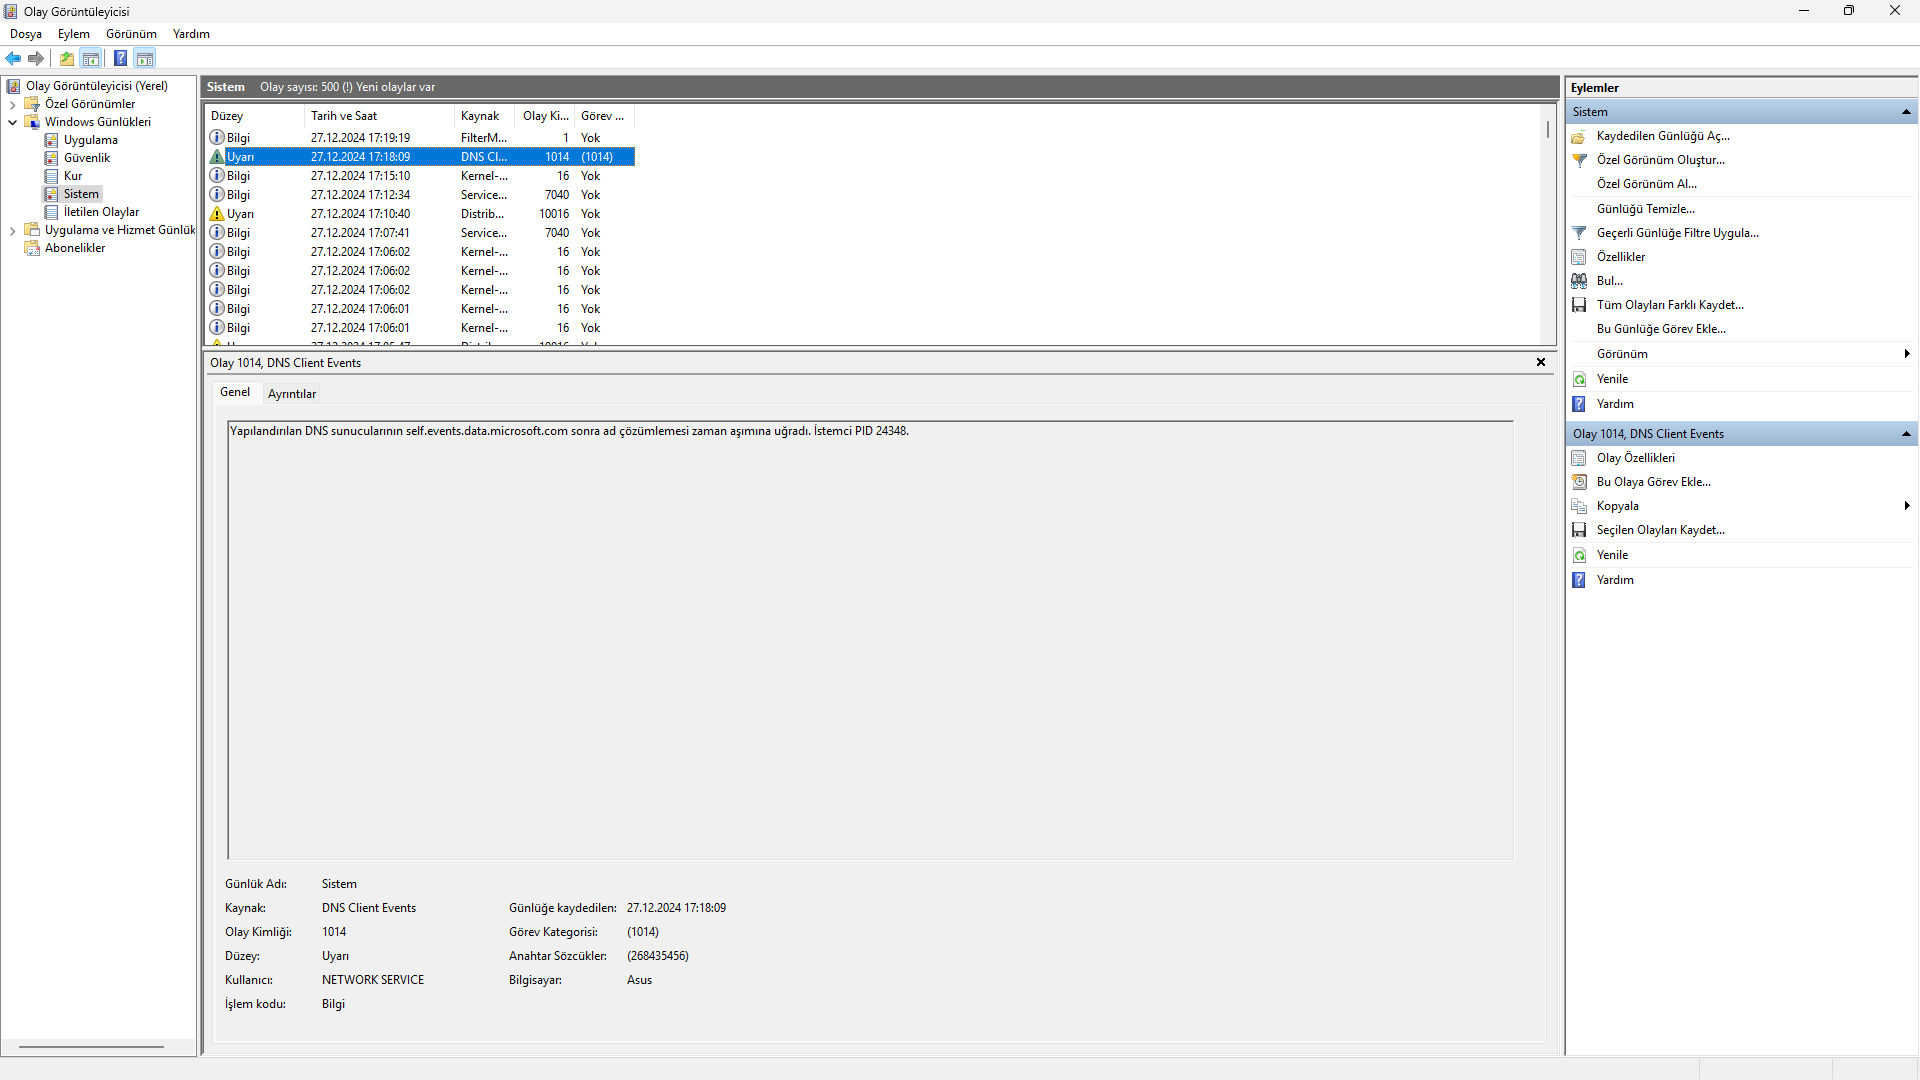Select Kur log in tree
The height and width of the screenshot is (1080, 1920).
pyautogui.click(x=73, y=176)
